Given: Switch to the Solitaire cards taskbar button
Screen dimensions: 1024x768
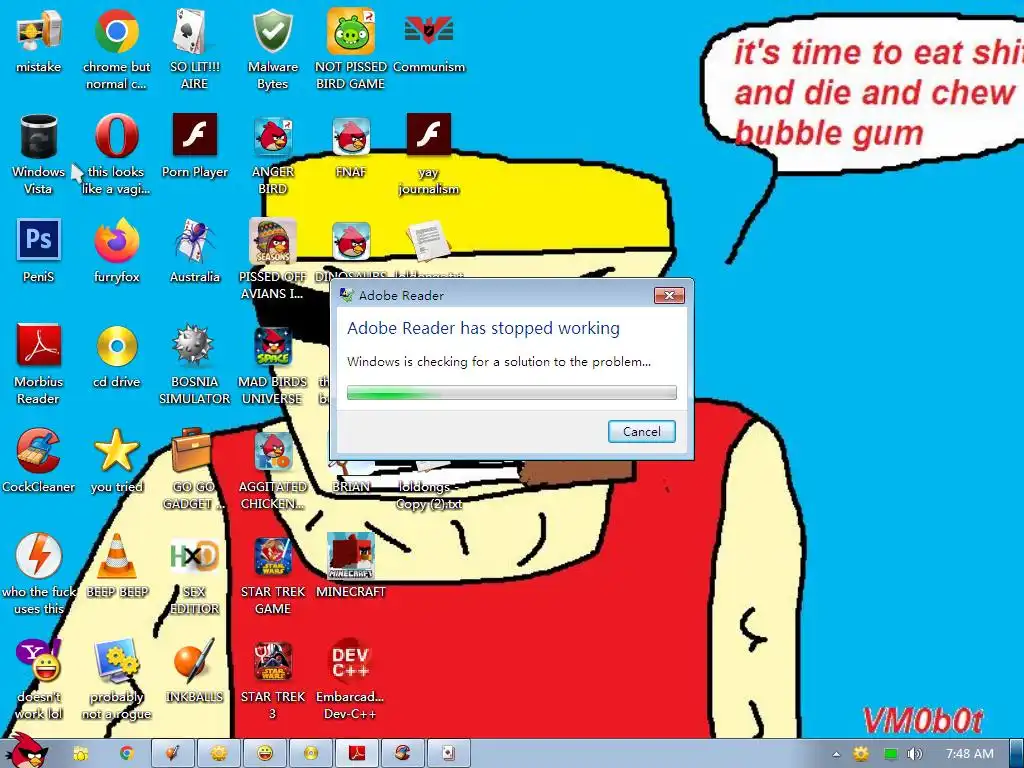Looking at the screenshot, I should (448, 754).
